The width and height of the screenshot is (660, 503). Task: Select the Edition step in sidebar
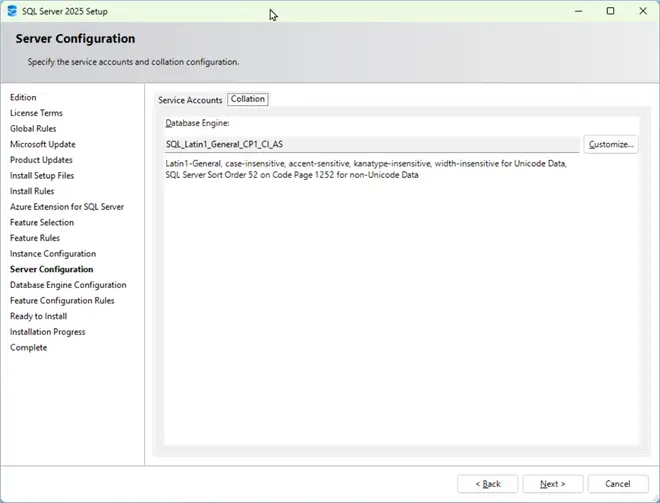(x=23, y=97)
